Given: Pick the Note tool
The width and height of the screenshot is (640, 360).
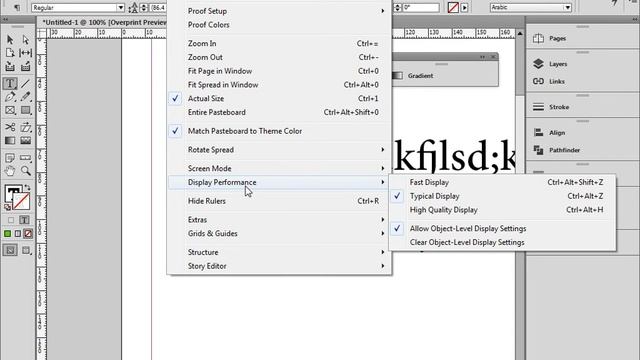Looking at the screenshot, I should (x=10, y=158).
